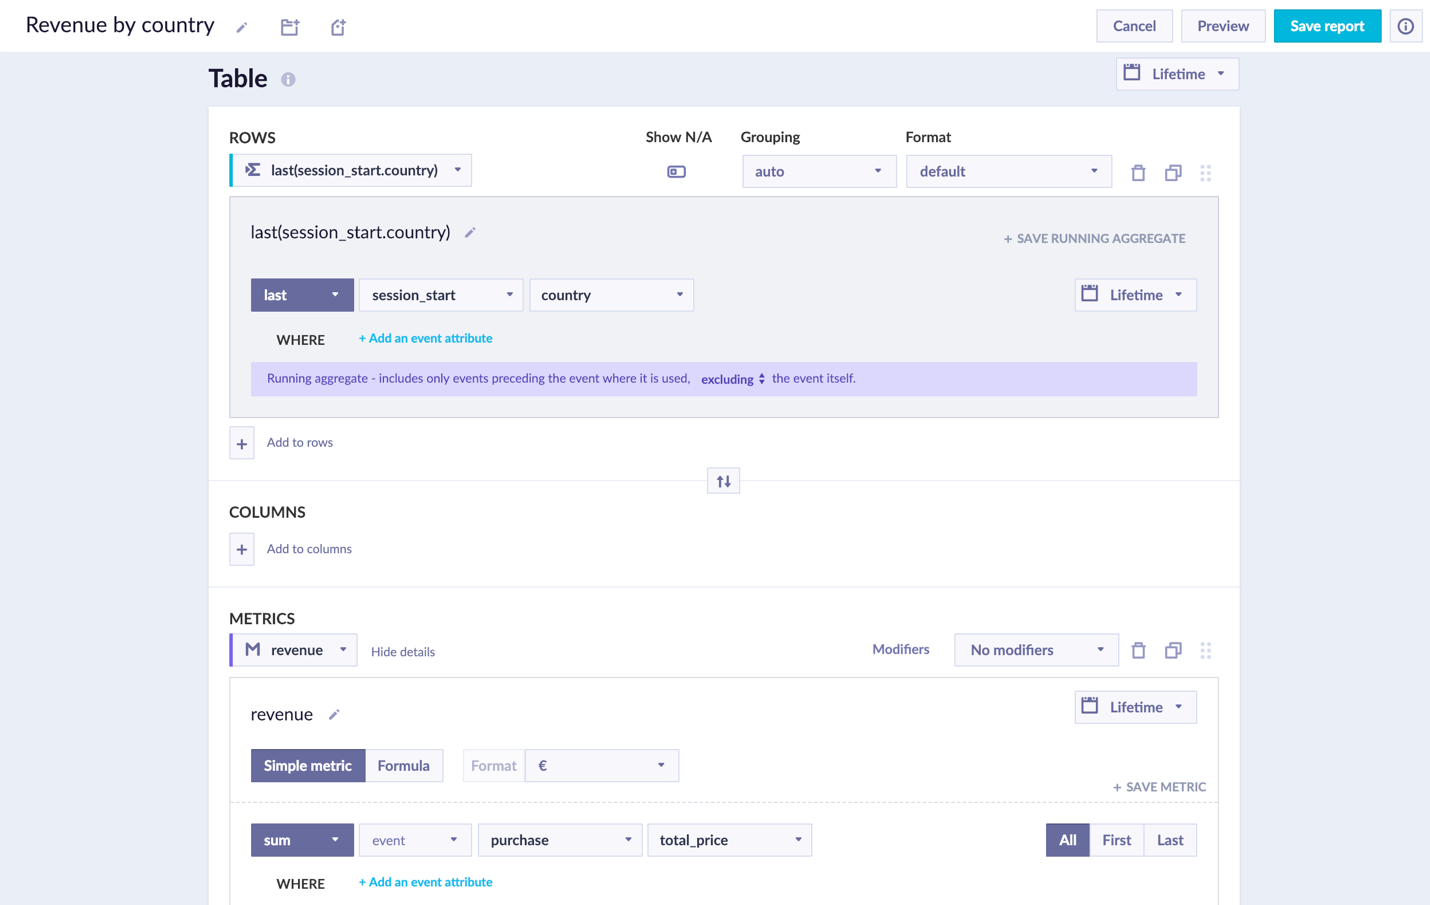The width and height of the screenshot is (1430, 905).
Task: Delete the rows attribute with trash icon
Action: (x=1138, y=172)
